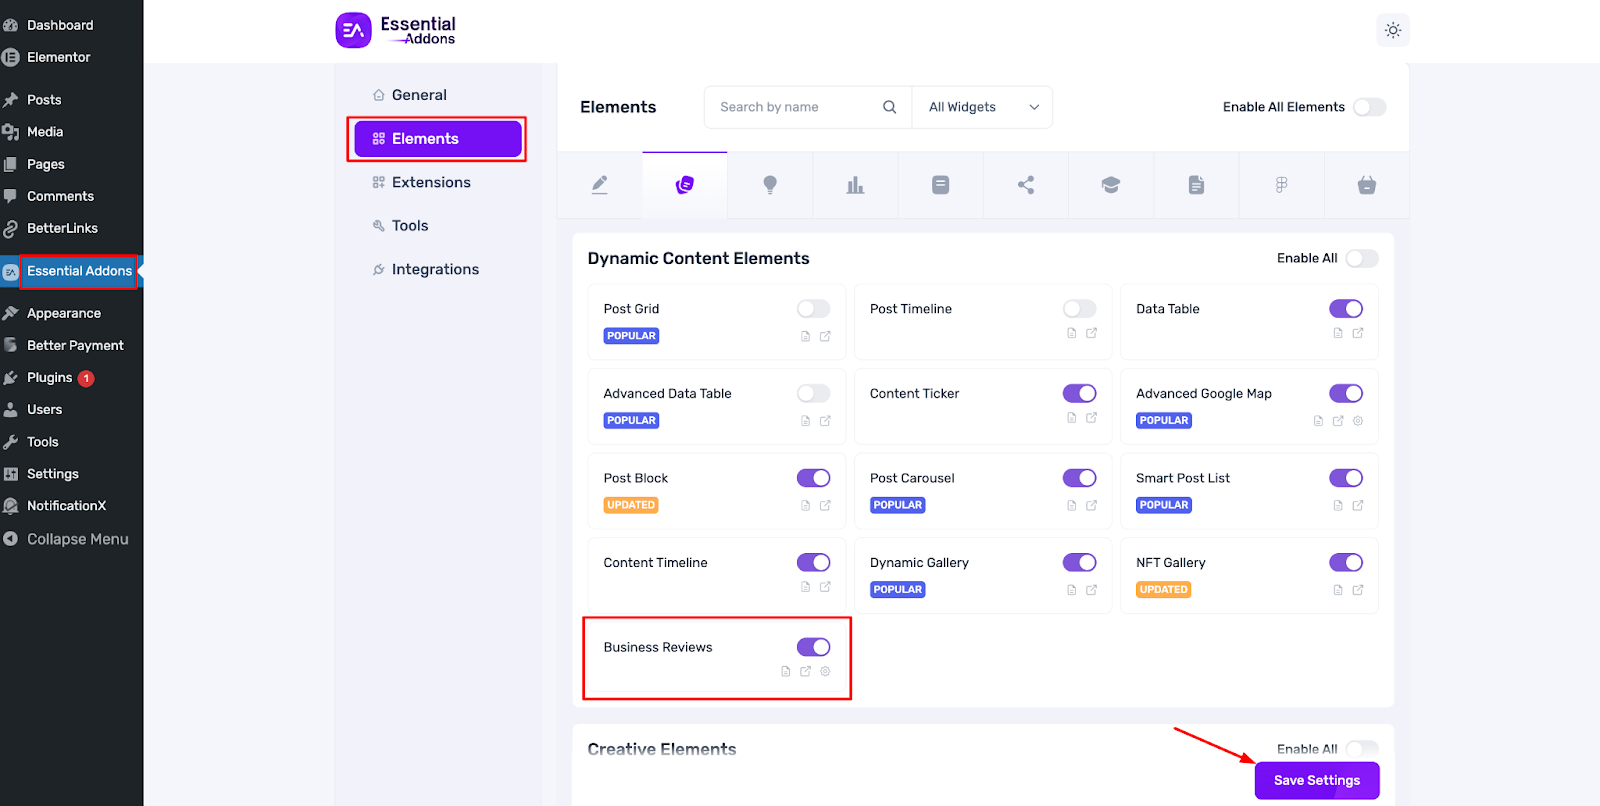Select the share social elements category icon
1600x806 pixels.
click(1026, 185)
